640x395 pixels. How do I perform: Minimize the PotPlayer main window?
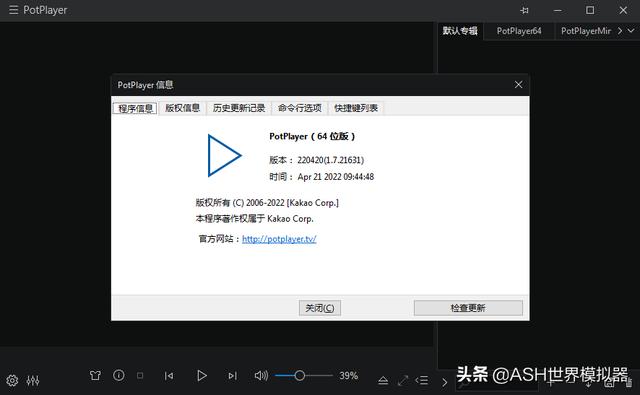[558, 10]
